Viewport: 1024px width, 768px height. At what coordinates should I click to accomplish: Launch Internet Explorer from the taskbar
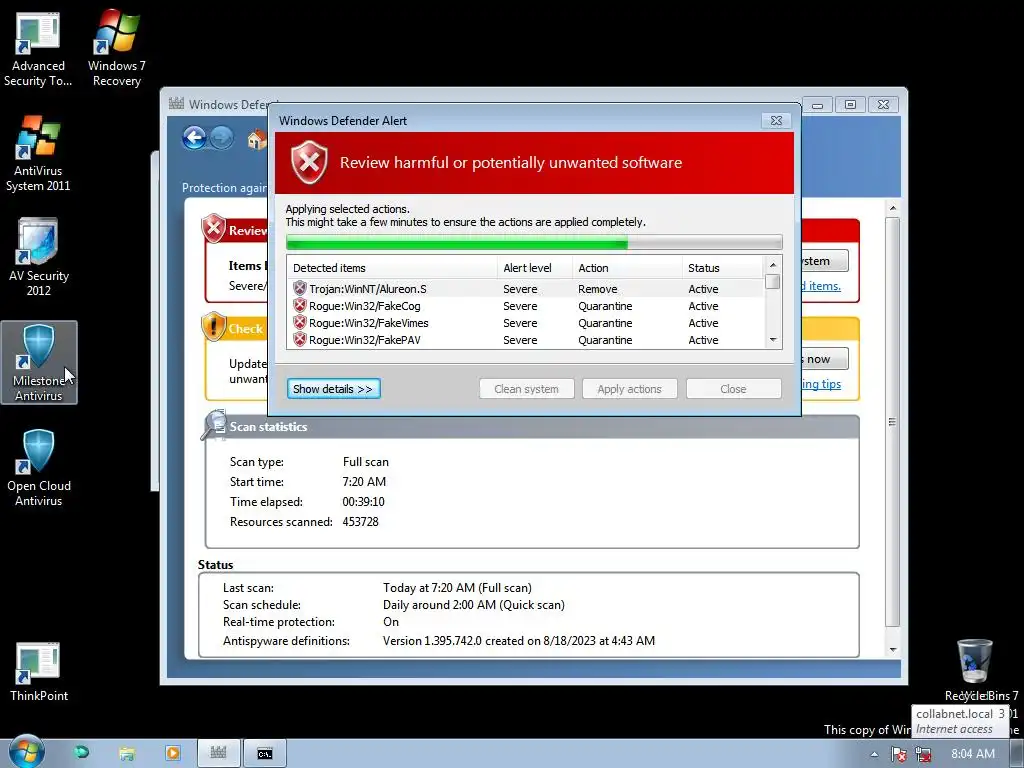click(81, 753)
